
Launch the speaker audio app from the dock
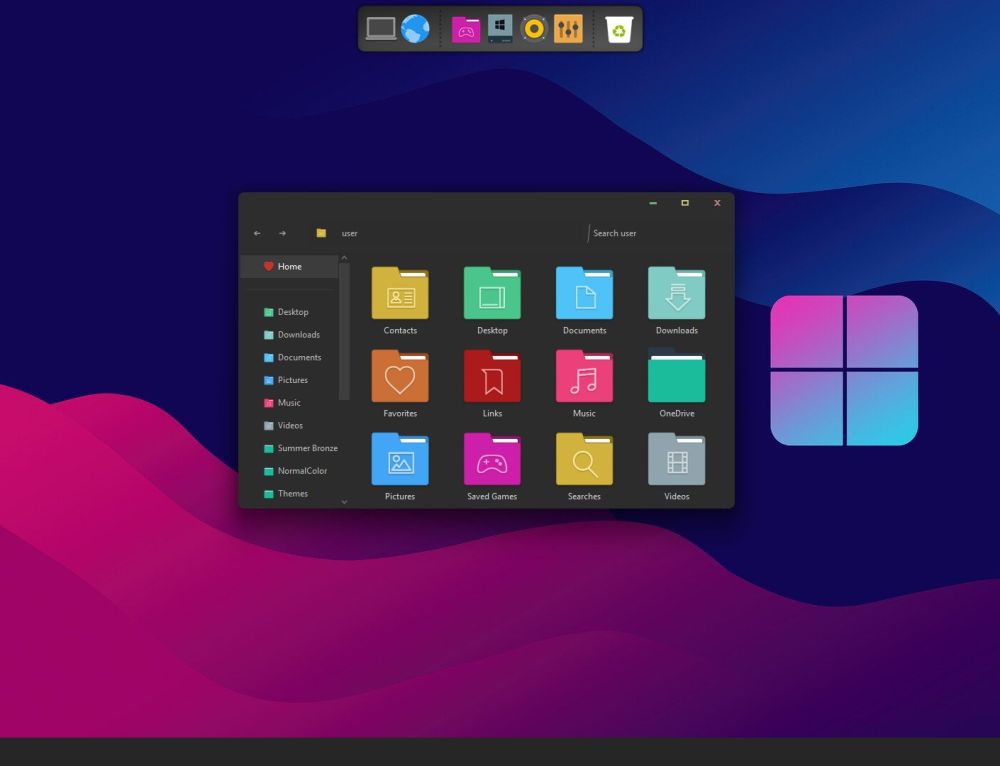click(533, 29)
